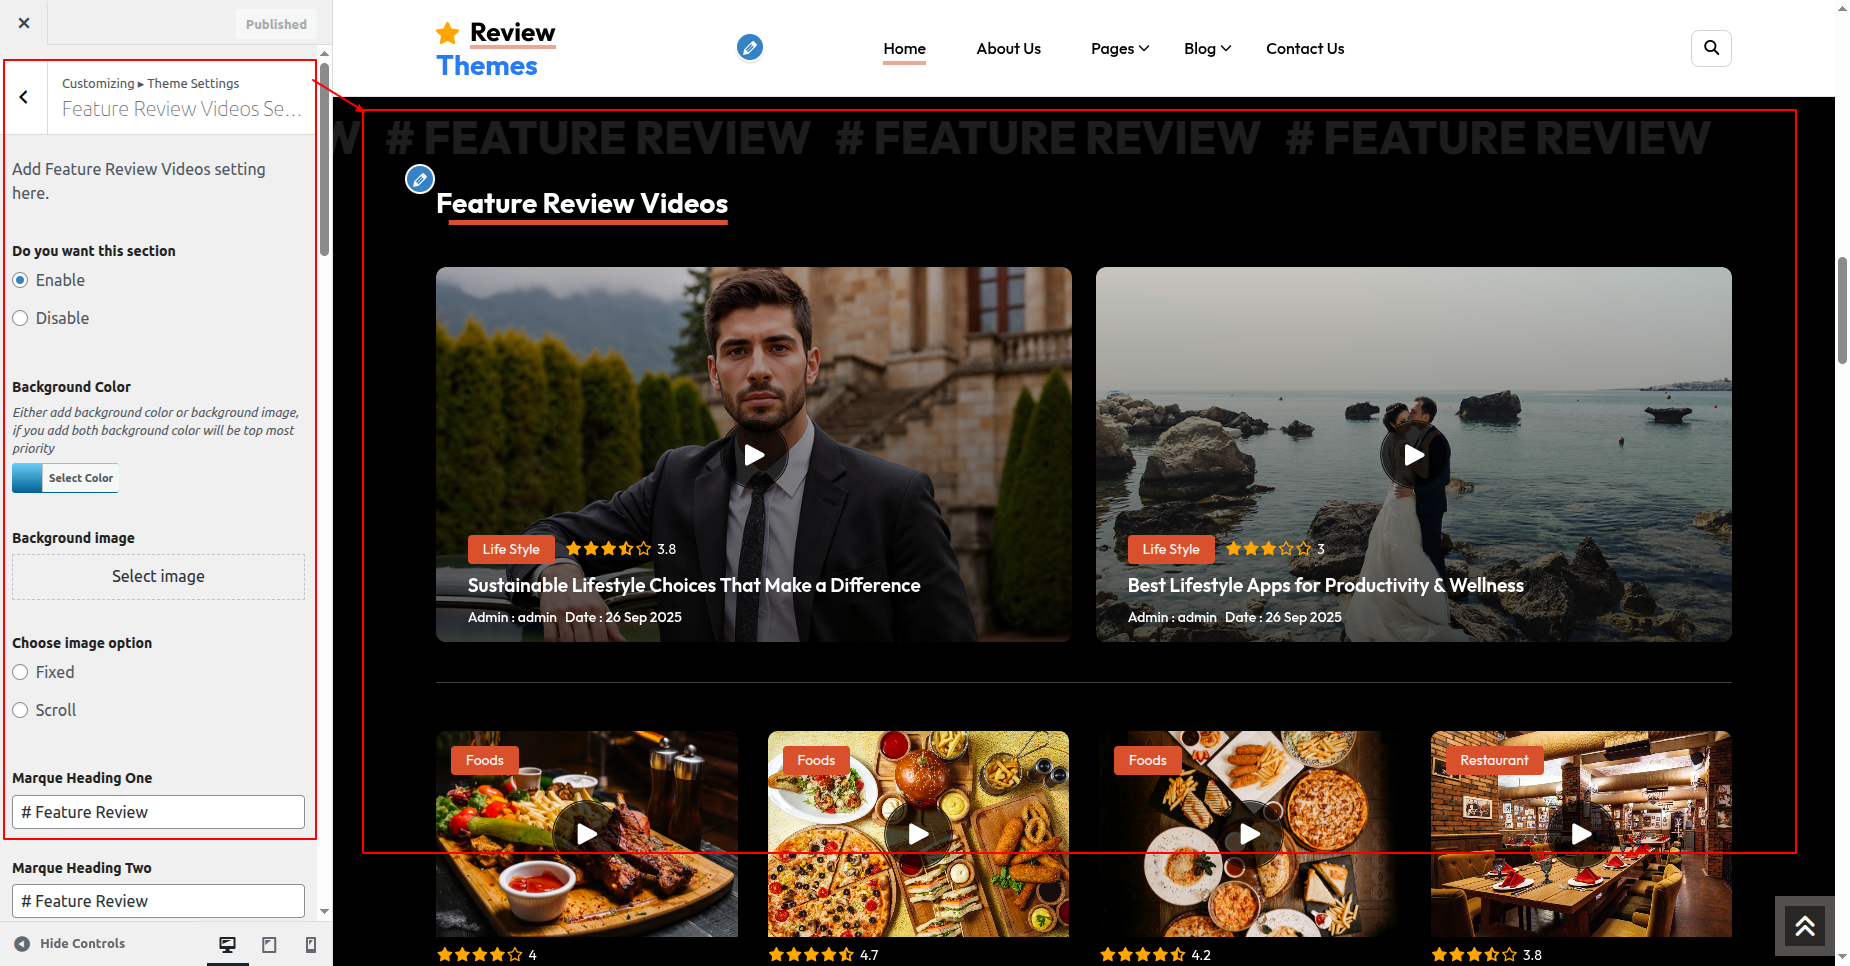Click the Marque Heading One text field
Screen dimensions: 1850x966
(x=158, y=812)
